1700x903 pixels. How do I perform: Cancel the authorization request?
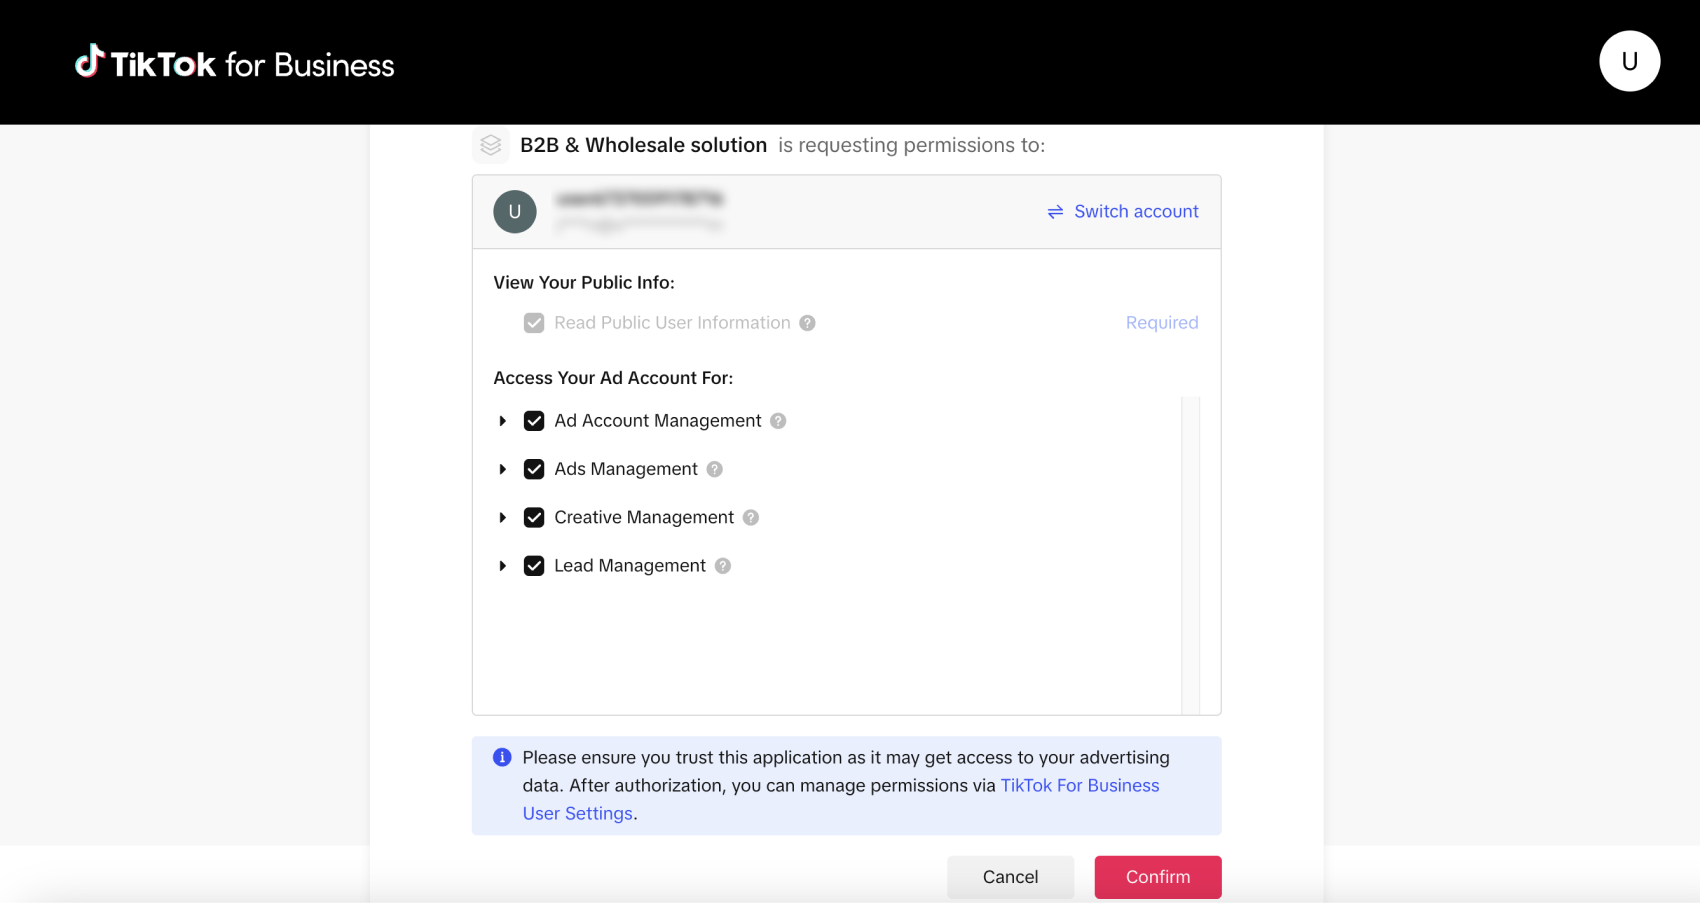1010,877
